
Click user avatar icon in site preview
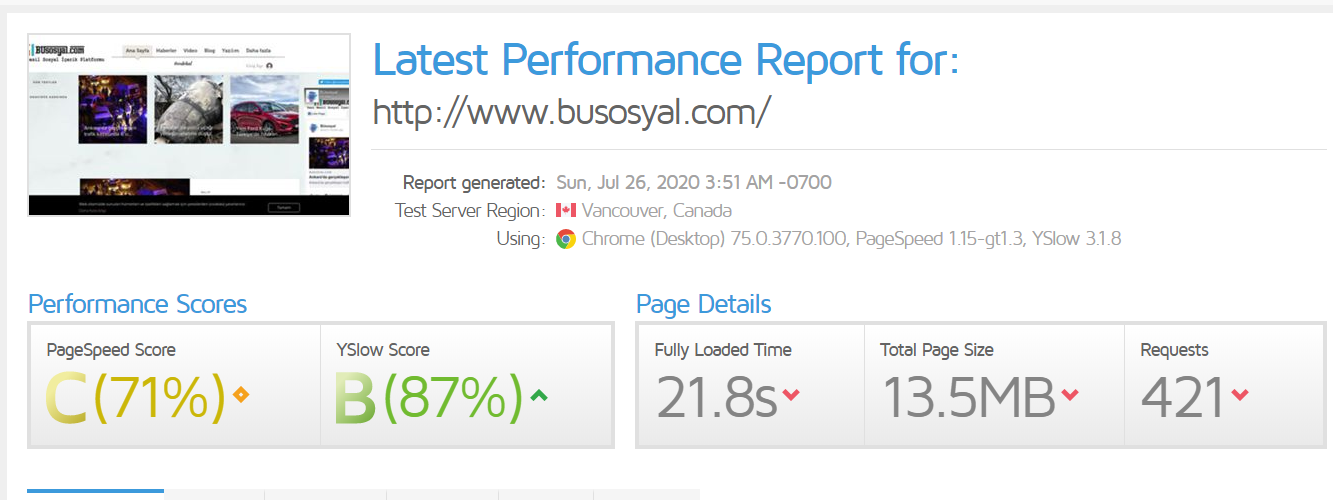(x=269, y=65)
